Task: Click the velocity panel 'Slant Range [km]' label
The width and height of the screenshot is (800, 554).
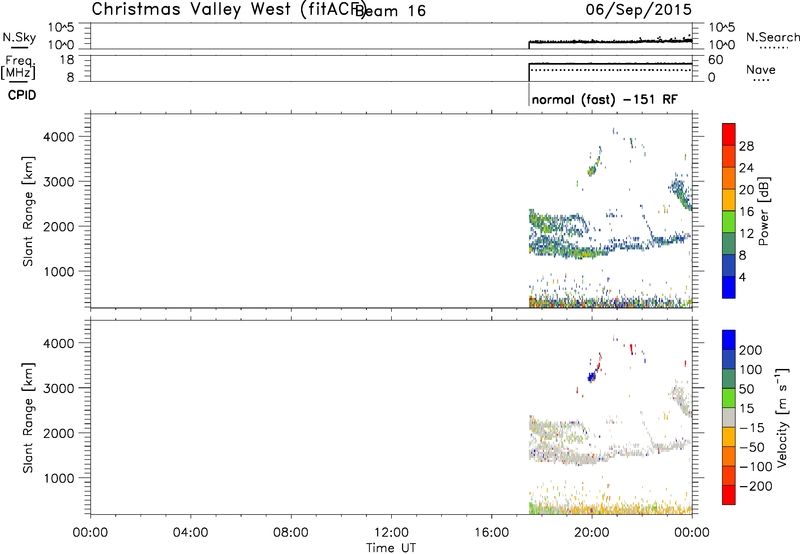Action: pos(28,417)
